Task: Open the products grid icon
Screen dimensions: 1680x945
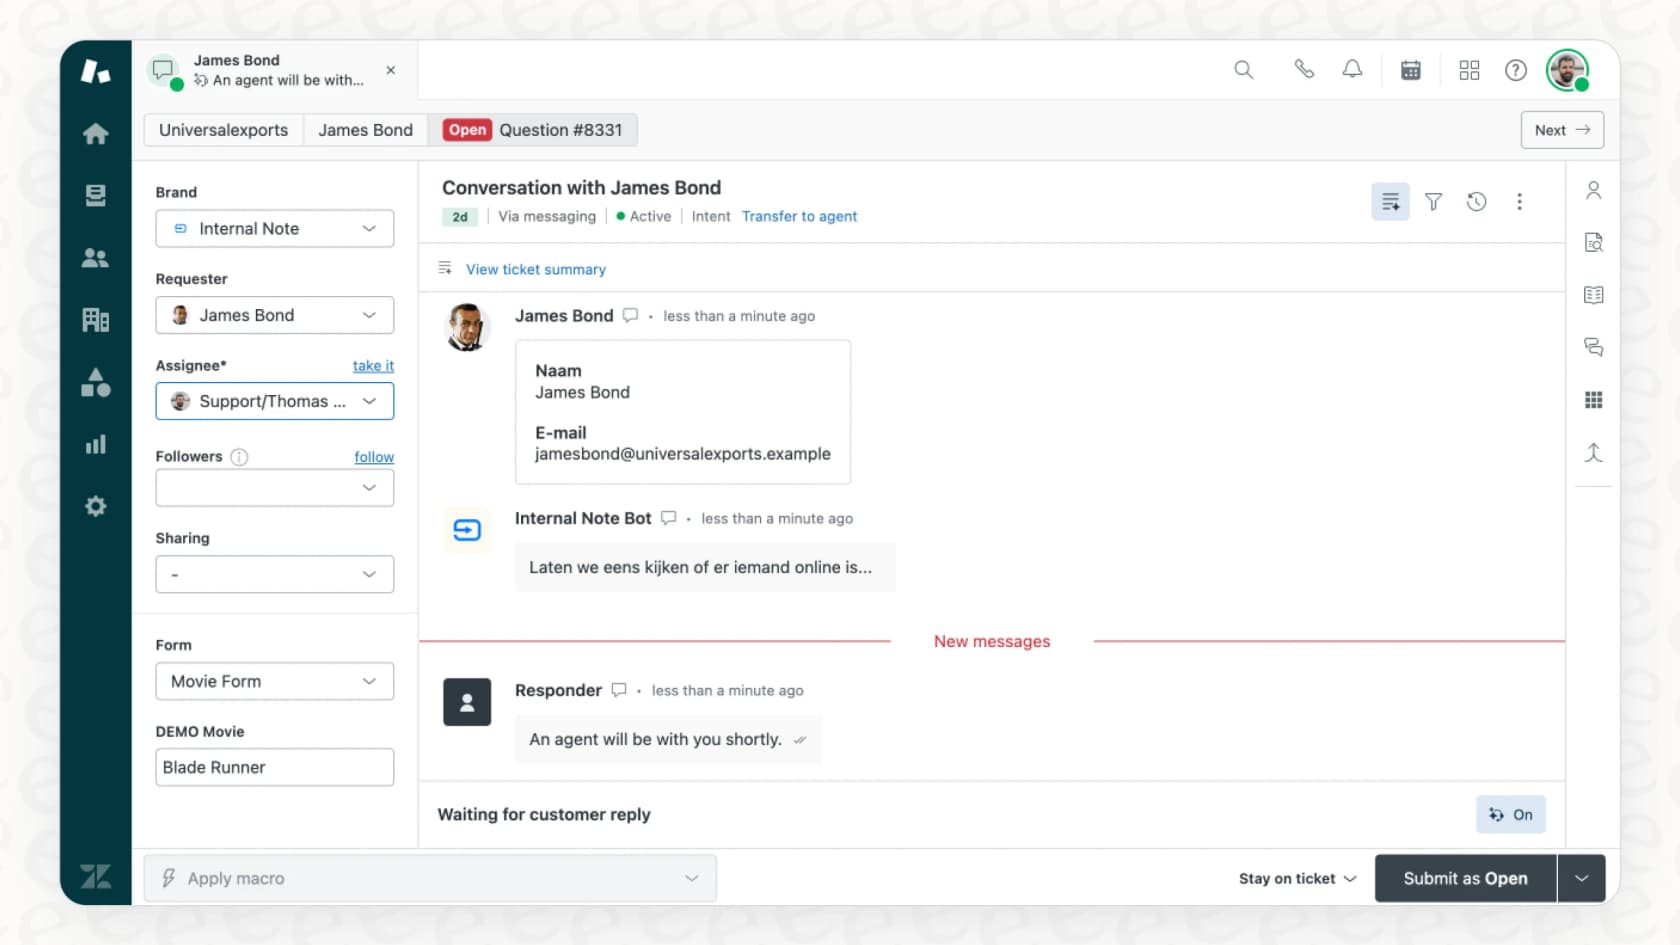Action: [x=1469, y=70]
